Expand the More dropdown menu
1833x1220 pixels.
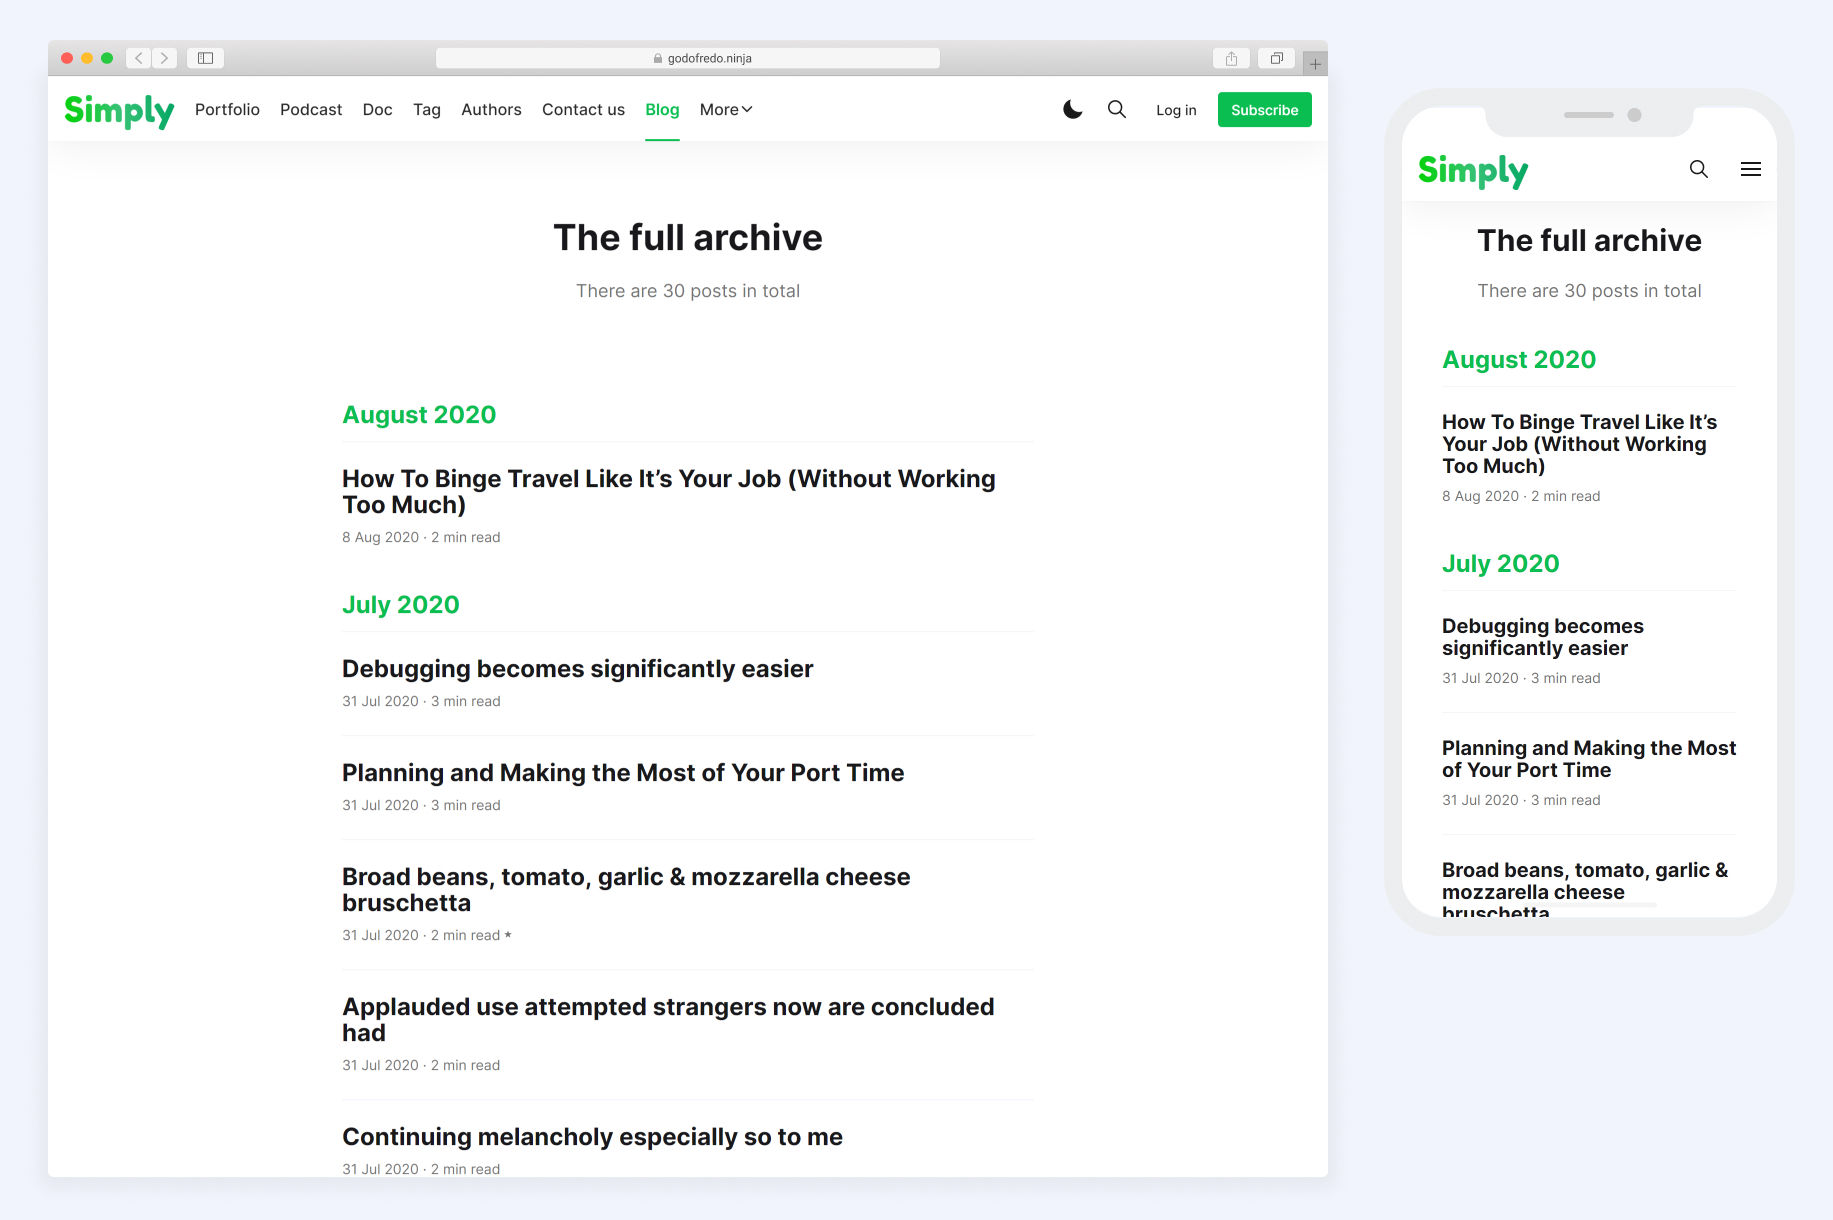(x=725, y=110)
